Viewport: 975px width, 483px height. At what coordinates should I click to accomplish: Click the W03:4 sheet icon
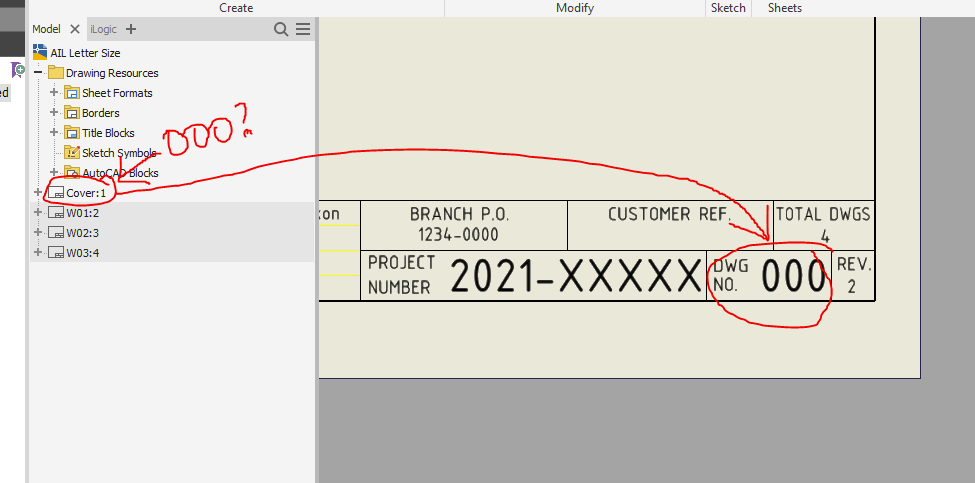57,253
